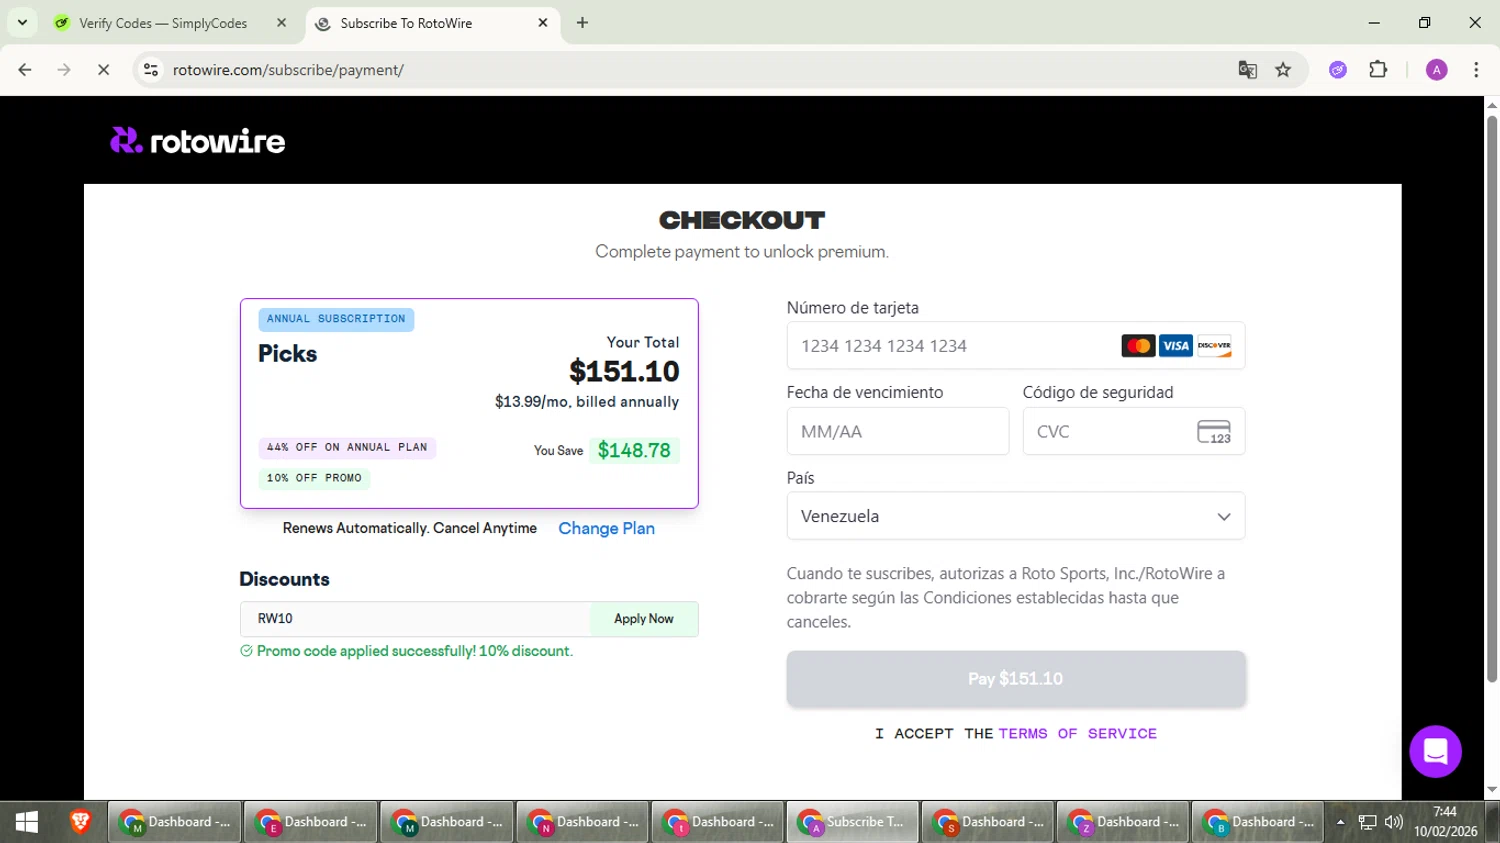Open the tab search dropdown arrow
The height and width of the screenshot is (843, 1500).
[x=22, y=23]
